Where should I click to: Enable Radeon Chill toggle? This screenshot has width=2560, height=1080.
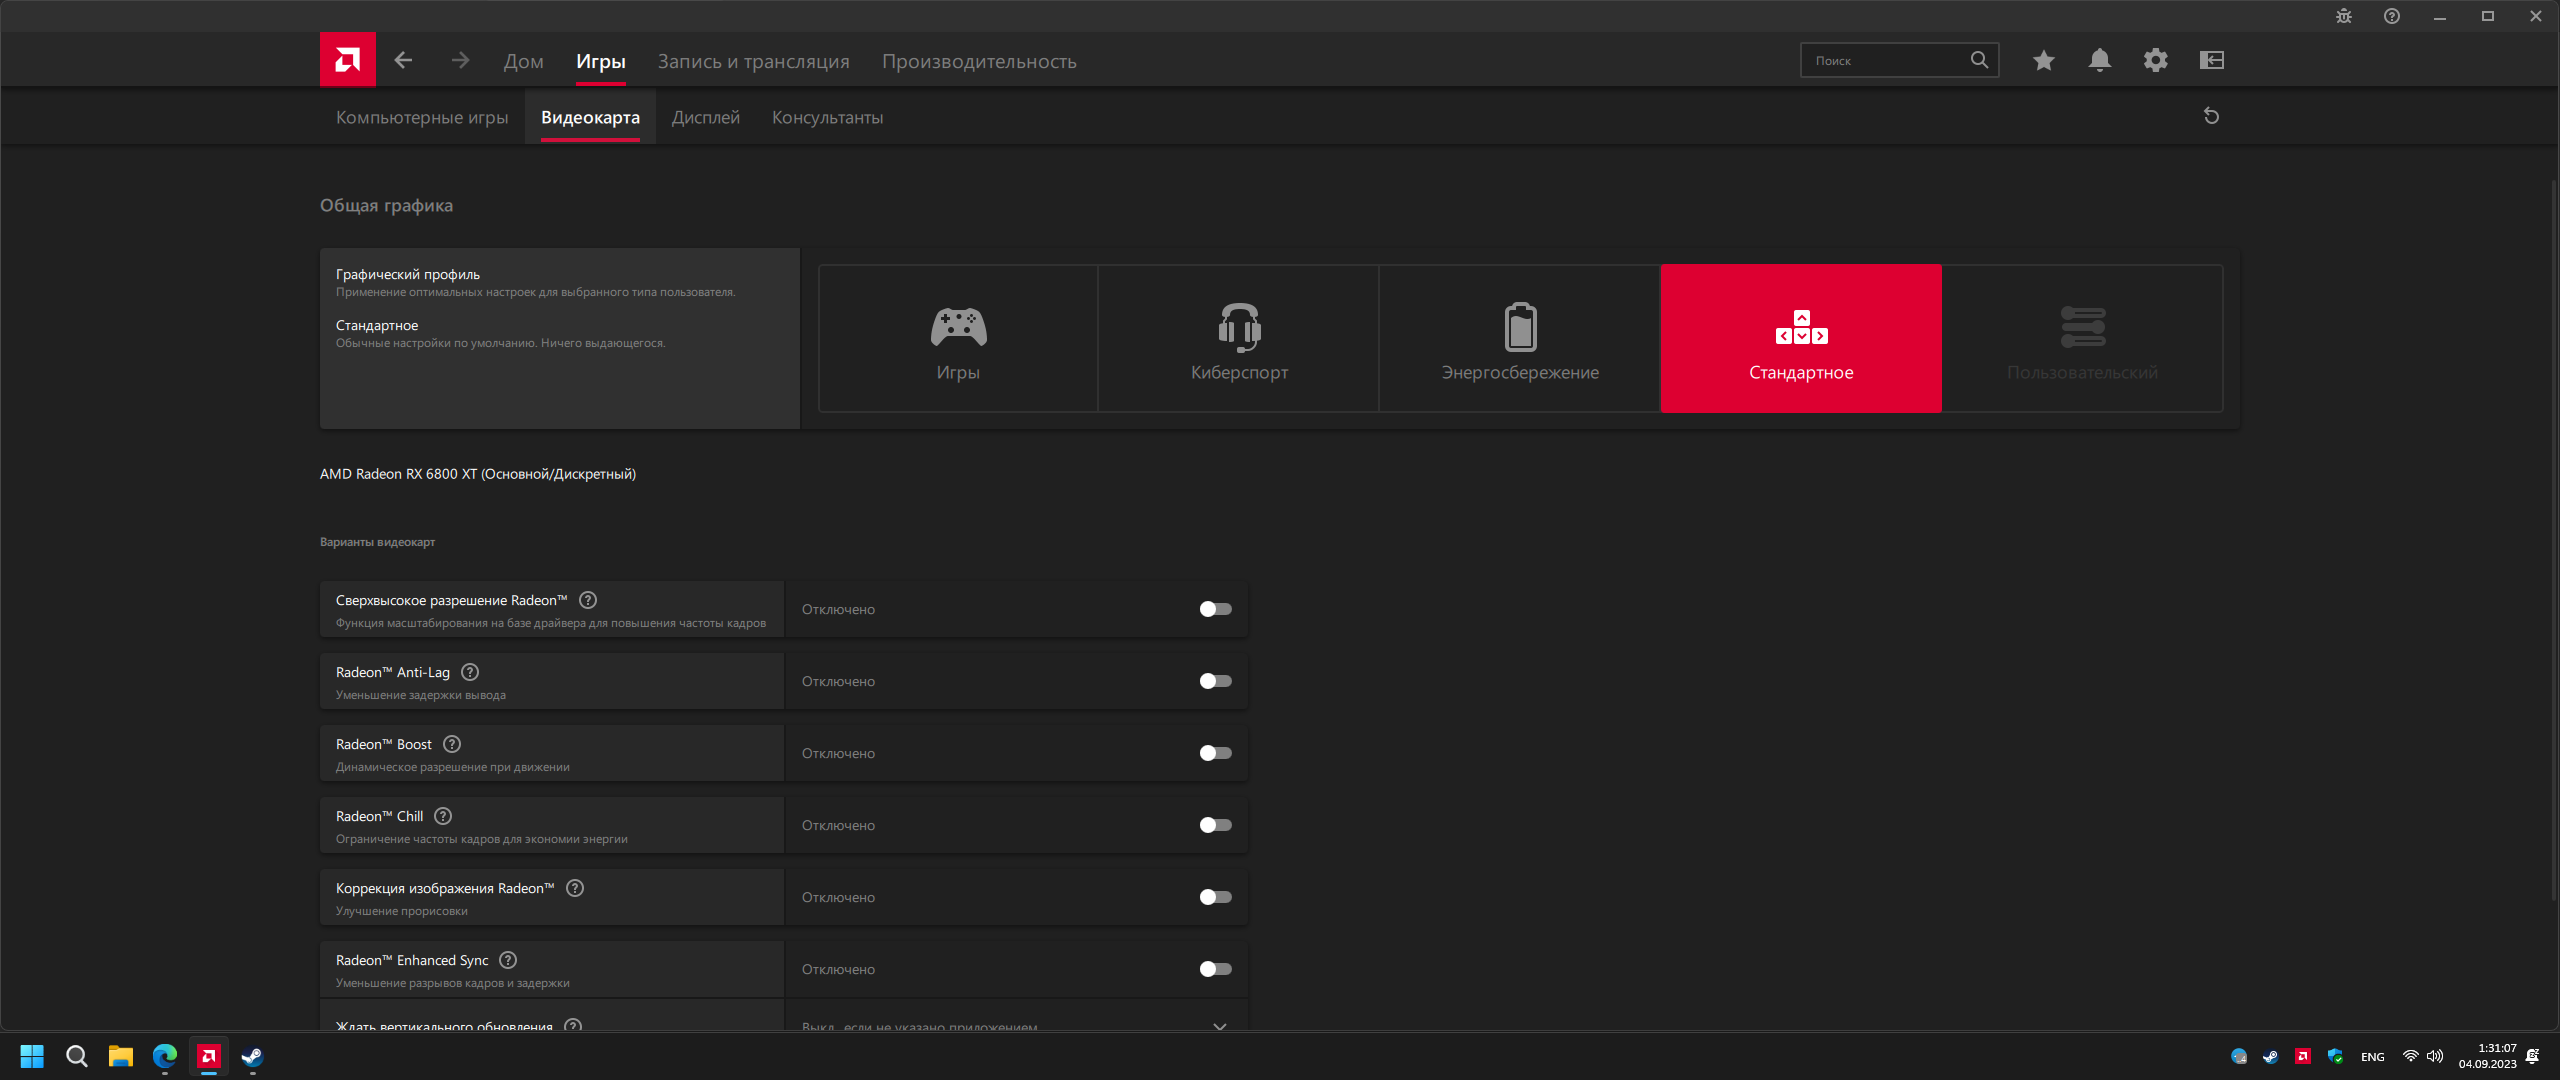click(x=1215, y=825)
